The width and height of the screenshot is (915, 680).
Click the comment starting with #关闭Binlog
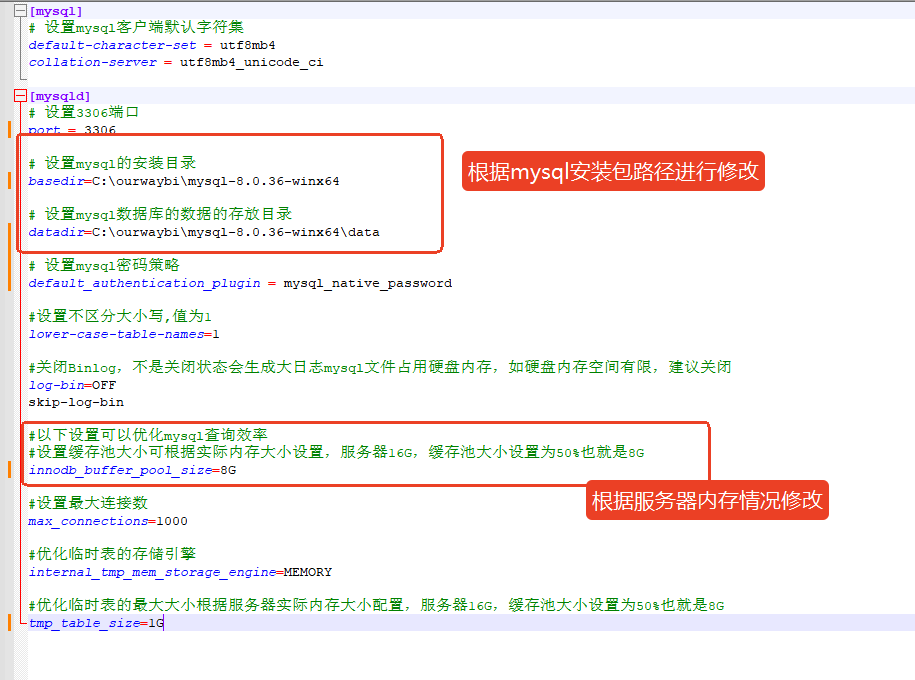point(380,367)
